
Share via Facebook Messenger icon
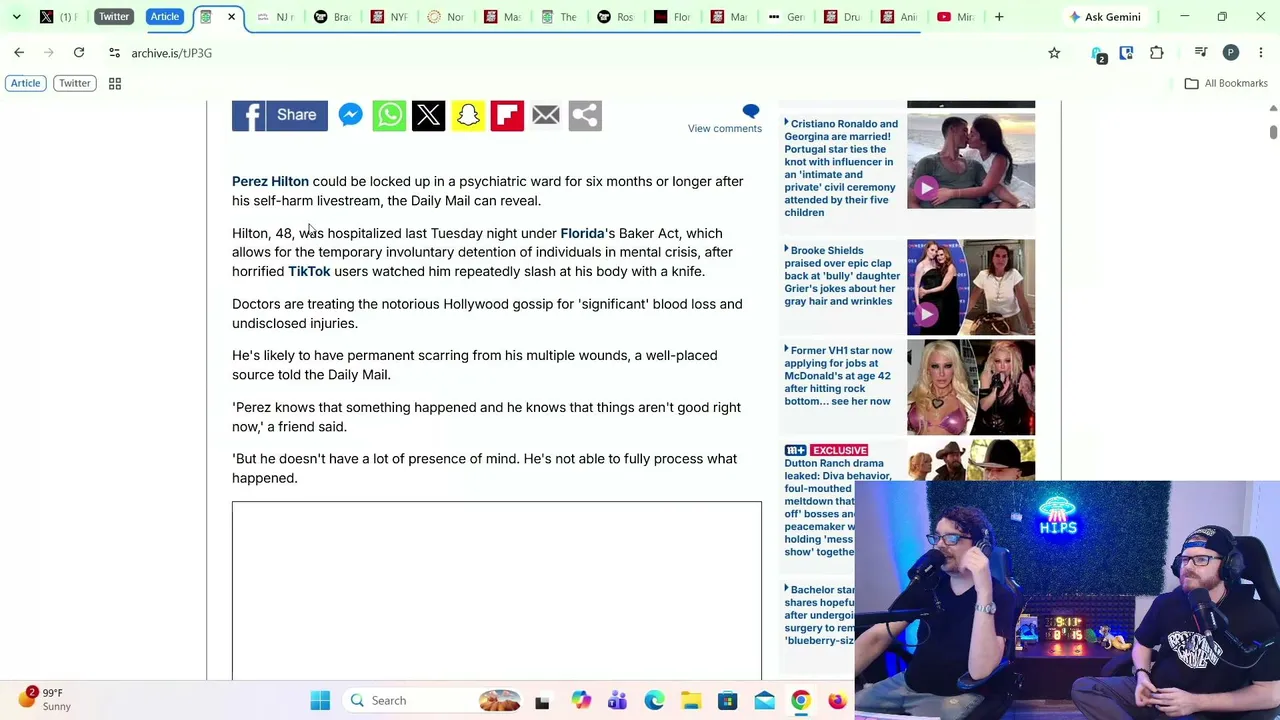350,115
